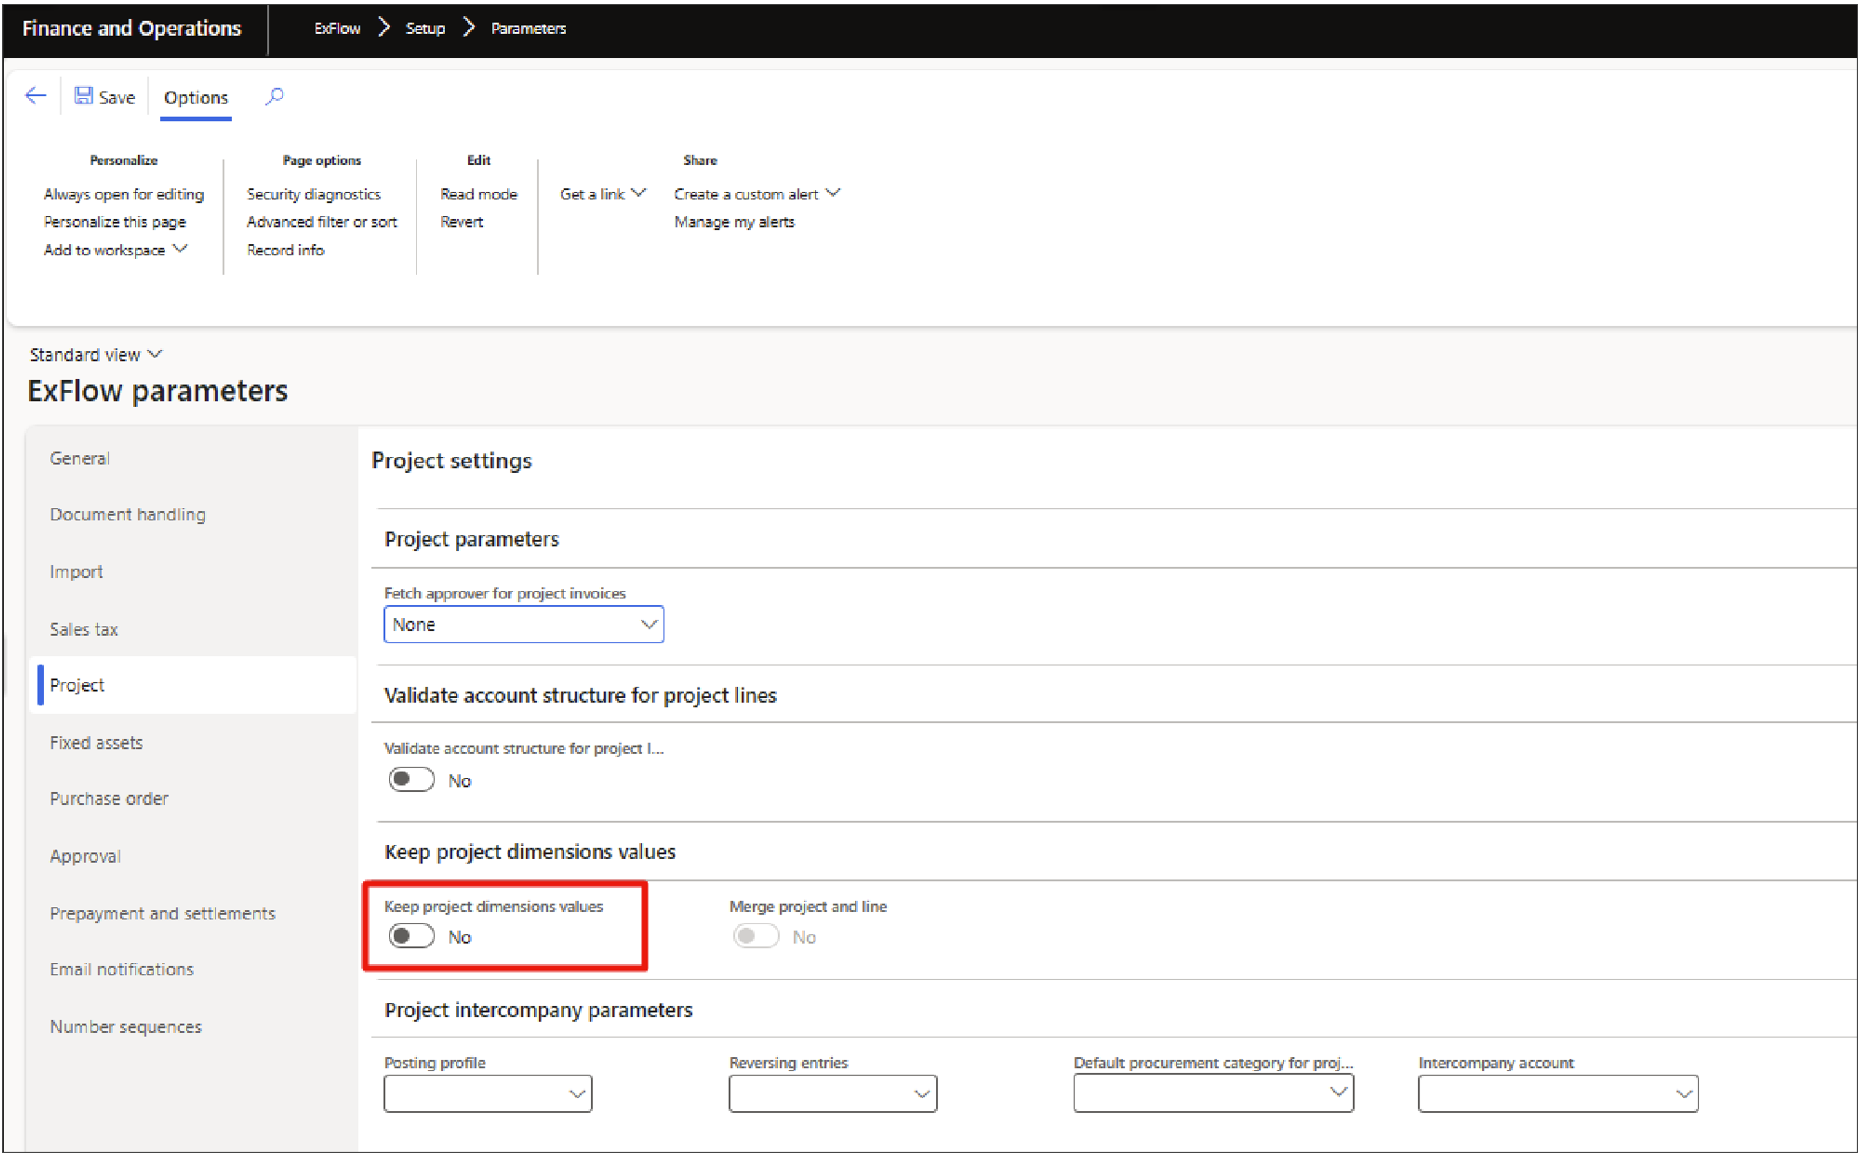Image resolution: width=1864 pixels, height=1158 pixels.
Task: Open Prepayment and settlements tab
Action: pos(162,914)
